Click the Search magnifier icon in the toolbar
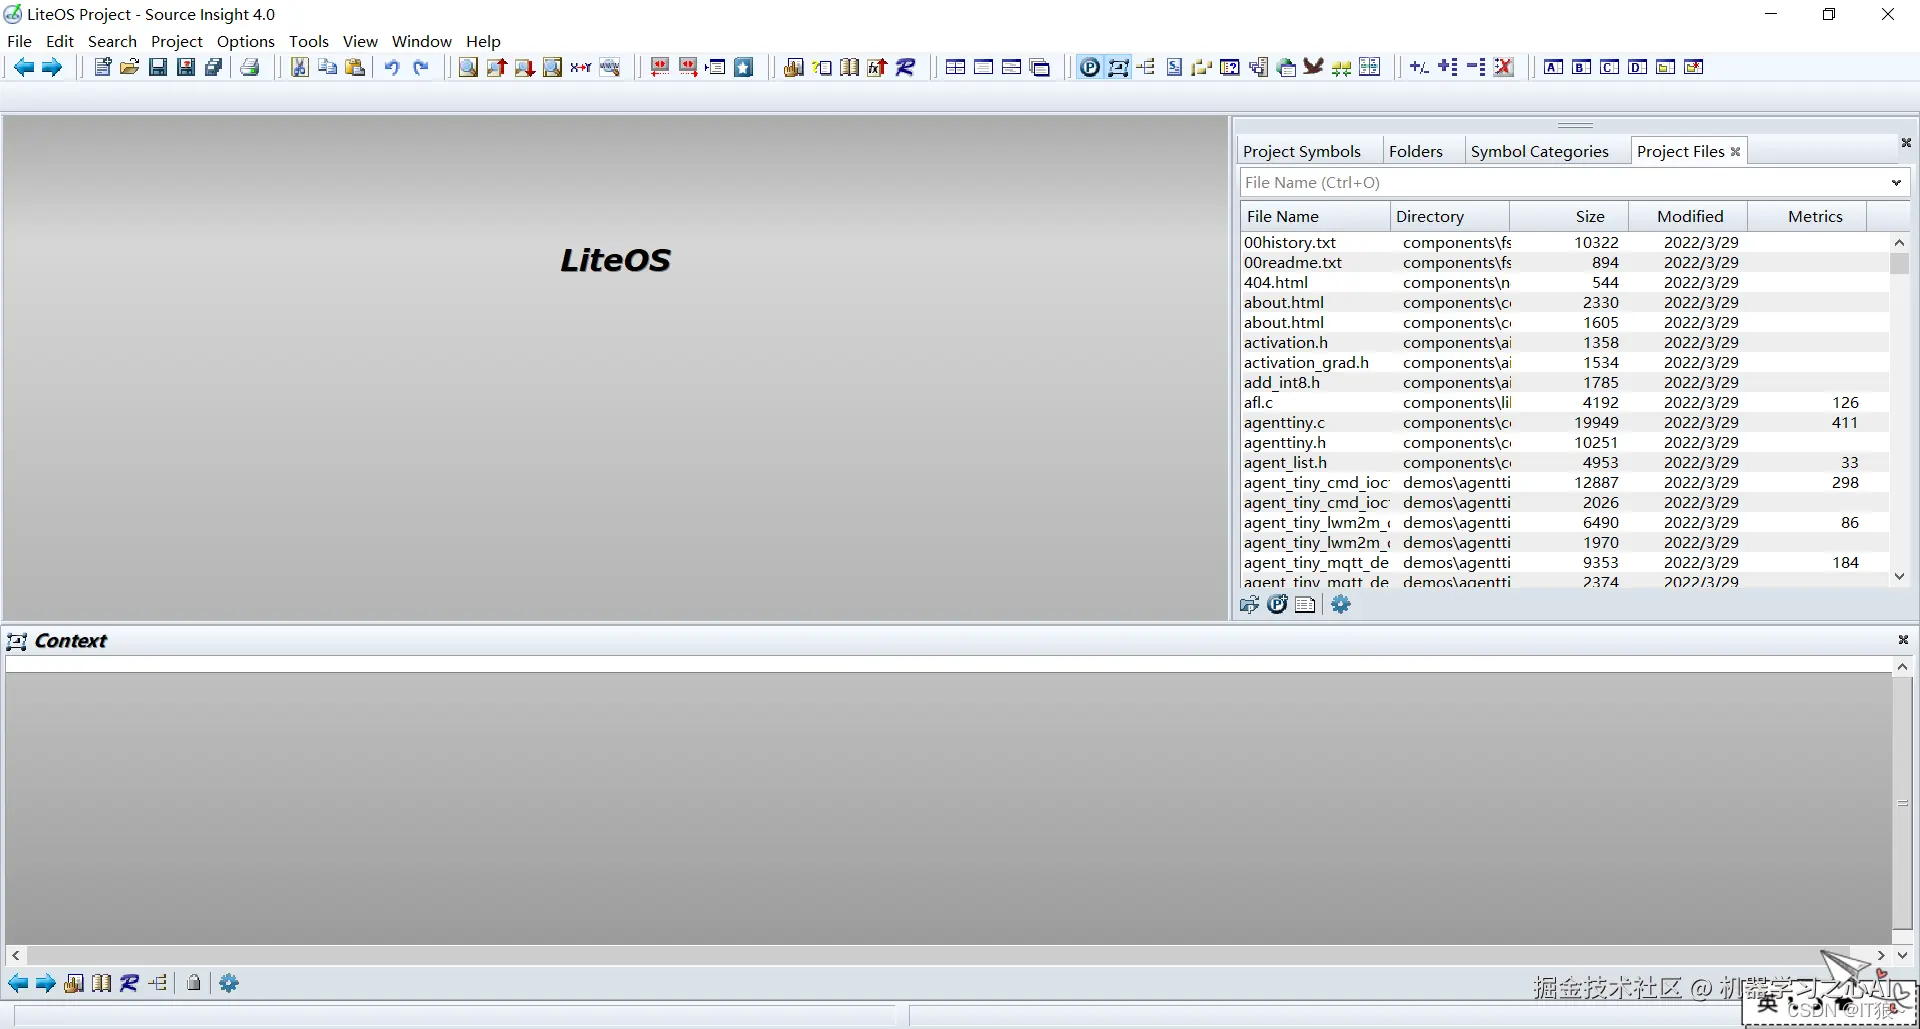Image resolution: width=1920 pixels, height=1029 pixels. click(x=468, y=67)
